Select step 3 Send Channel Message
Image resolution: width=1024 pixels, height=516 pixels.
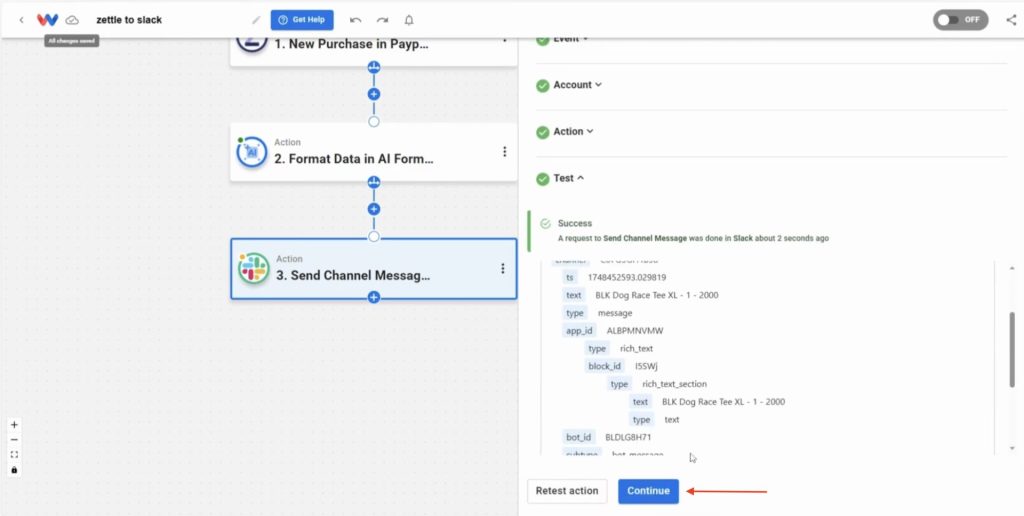[374, 268]
